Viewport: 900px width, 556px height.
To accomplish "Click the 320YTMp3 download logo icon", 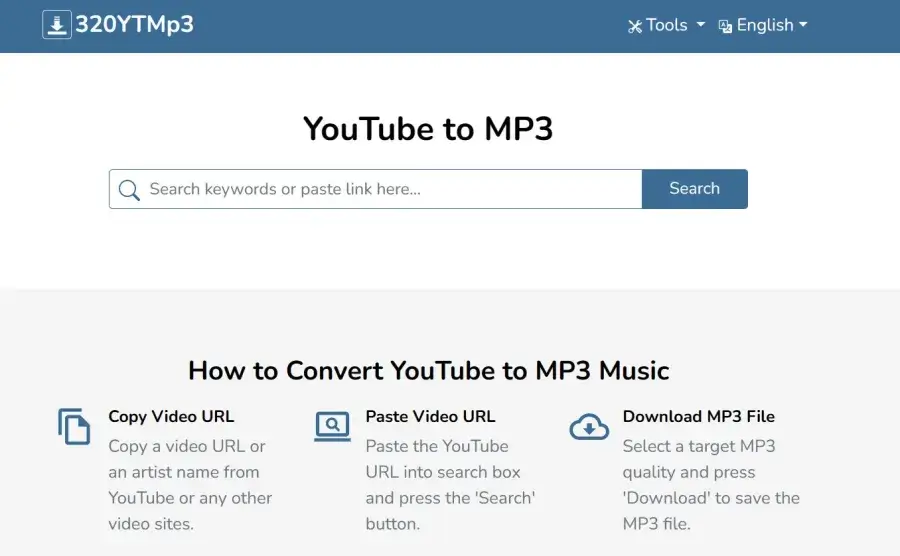I will click(57, 25).
